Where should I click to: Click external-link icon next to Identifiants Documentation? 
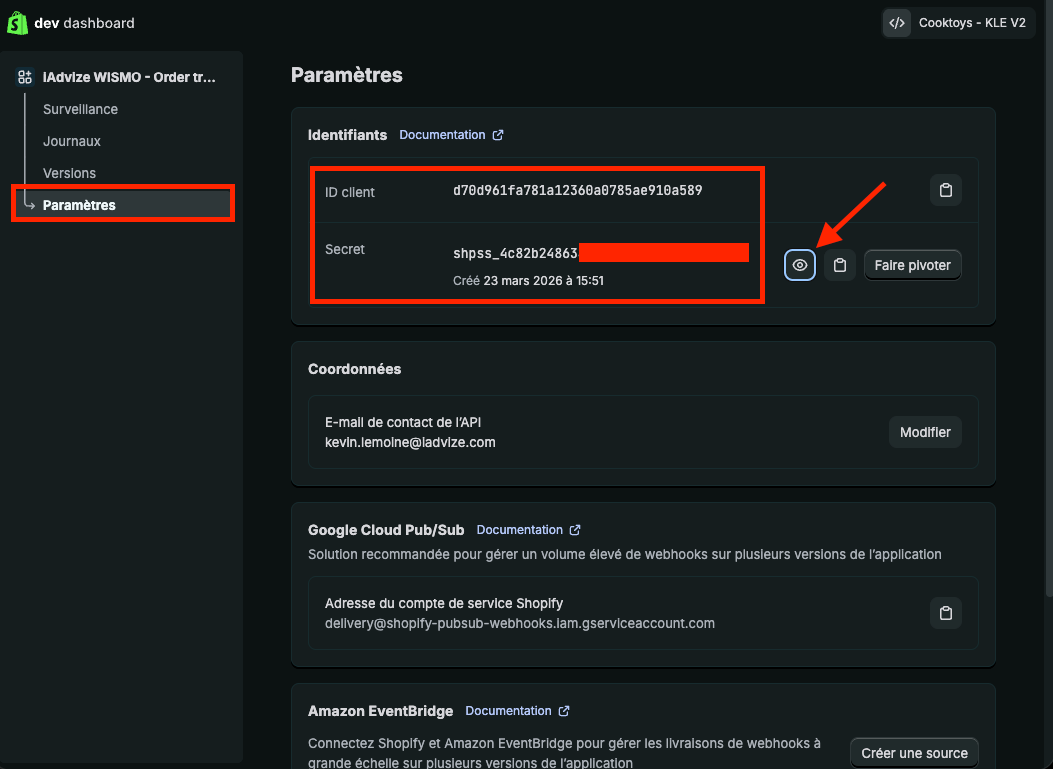point(498,135)
